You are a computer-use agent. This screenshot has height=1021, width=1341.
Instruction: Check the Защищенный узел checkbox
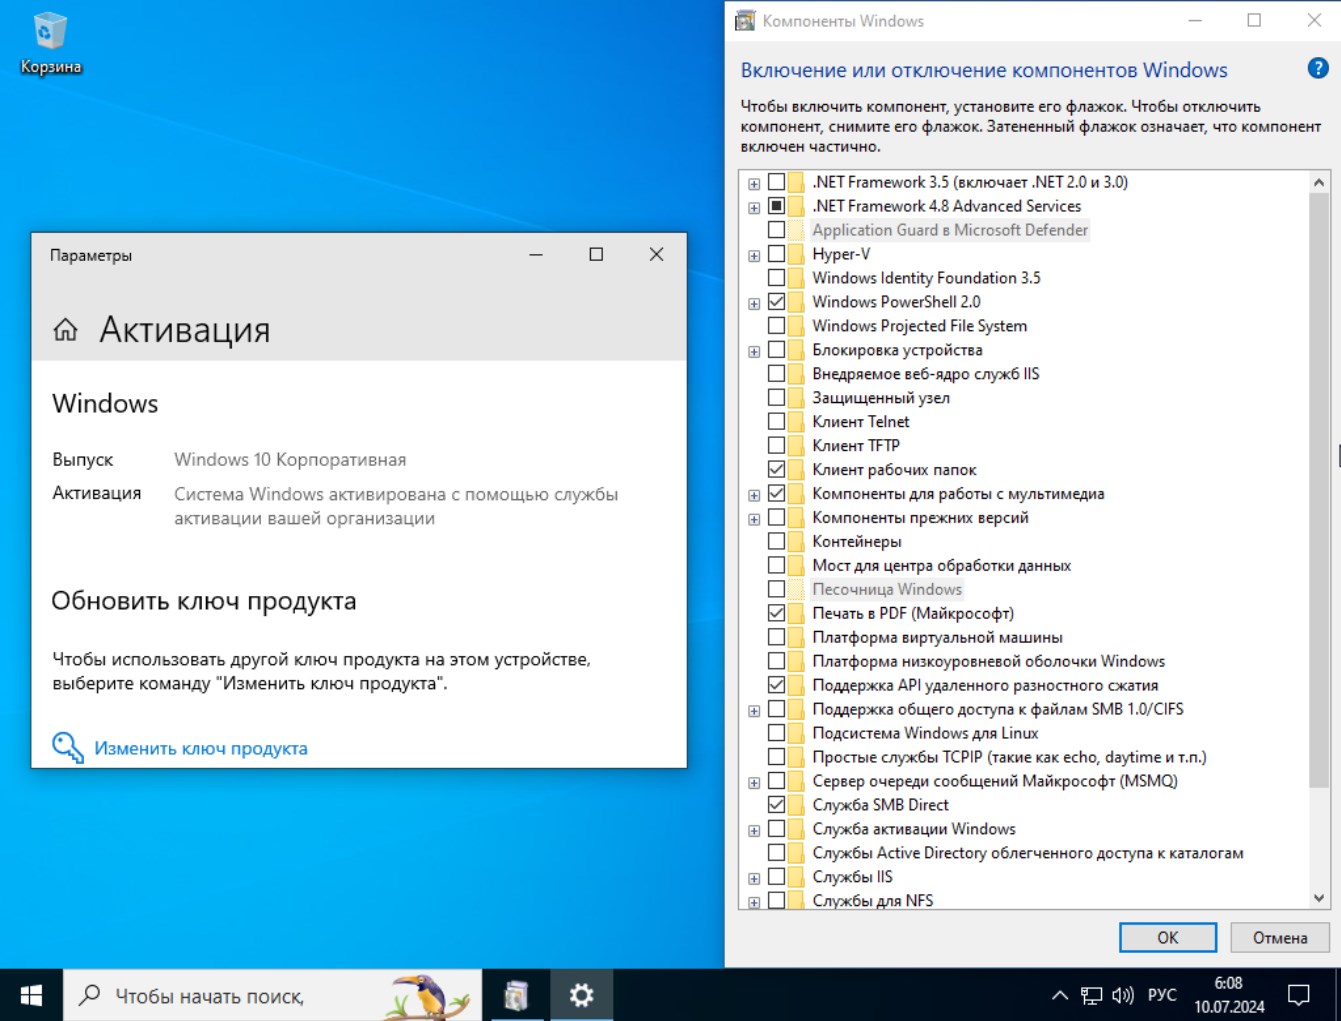(x=776, y=398)
